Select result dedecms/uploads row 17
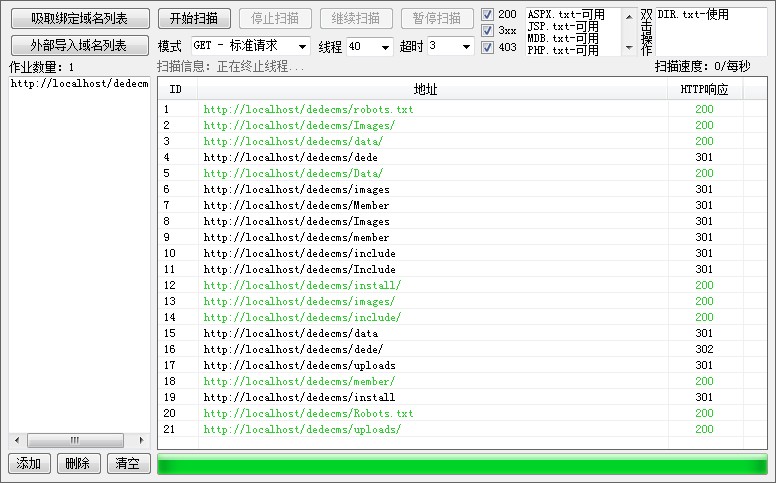Image resolution: width=776 pixels, height=483 pixels. point(462,365)
